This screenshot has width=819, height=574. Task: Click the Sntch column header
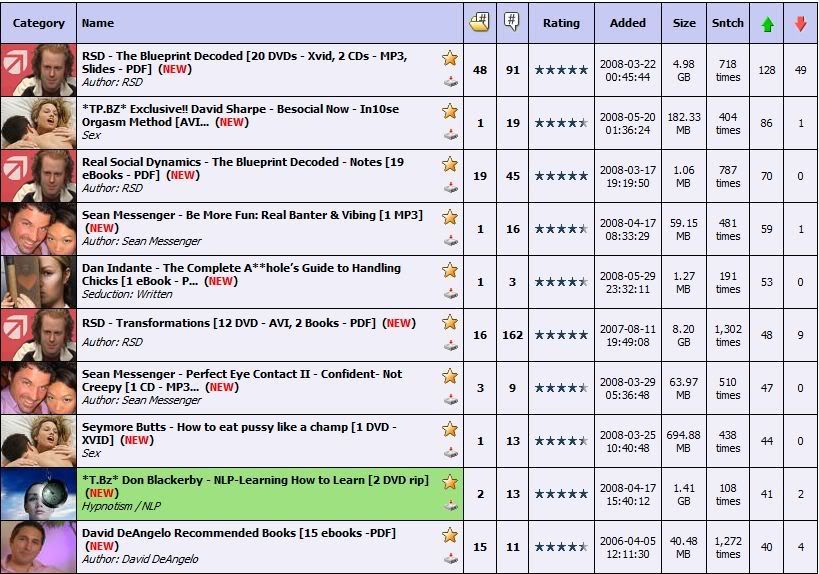tap(728, 23)
